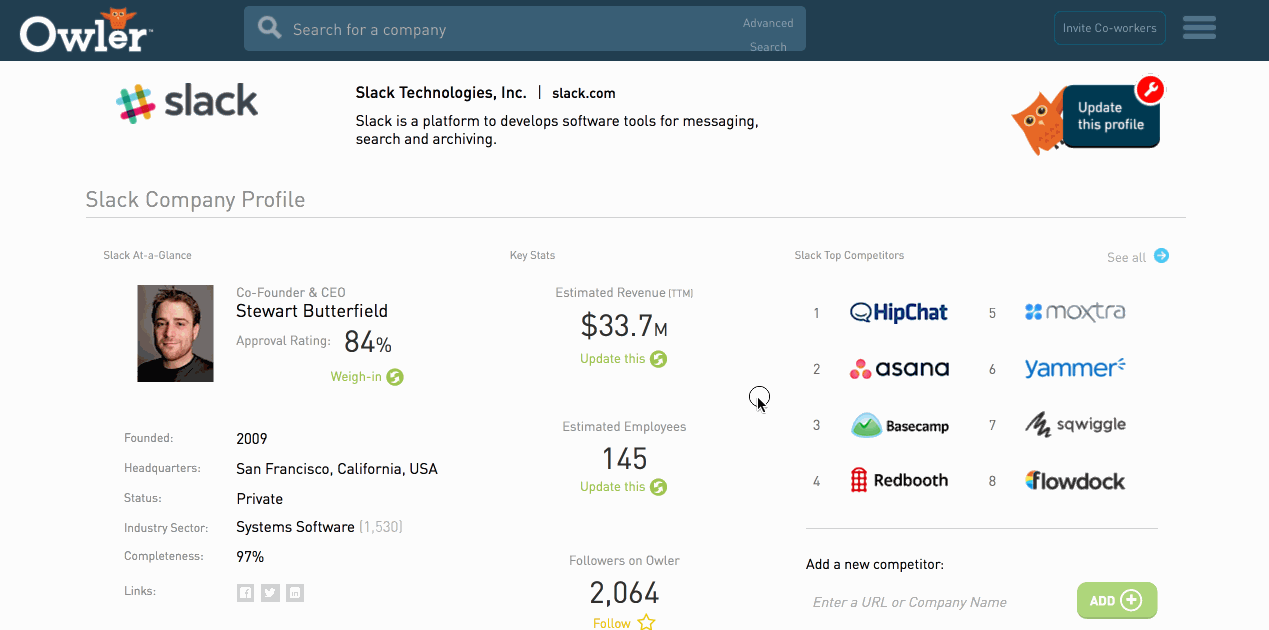Focus the new competitor URL input
The height and width of the screenshot is (630, 1269).
[x=935, y=602]
